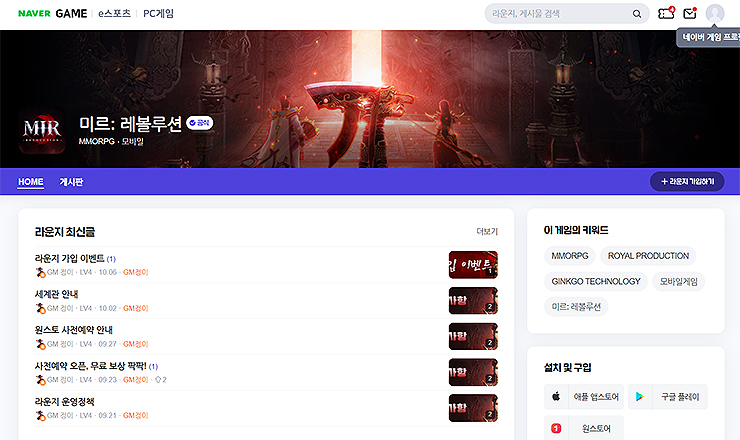
Task: Click the Apple logo icon
Action: click(556, 397)
